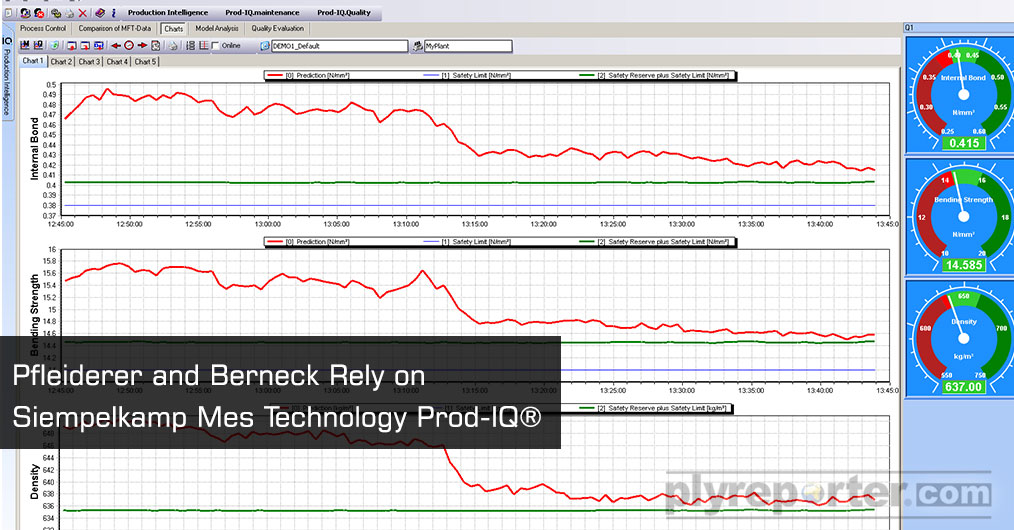This screenshot has height=530, width=1014.
Task: Open the DEMO1_Default configuration field
Action: click(340, 46)
